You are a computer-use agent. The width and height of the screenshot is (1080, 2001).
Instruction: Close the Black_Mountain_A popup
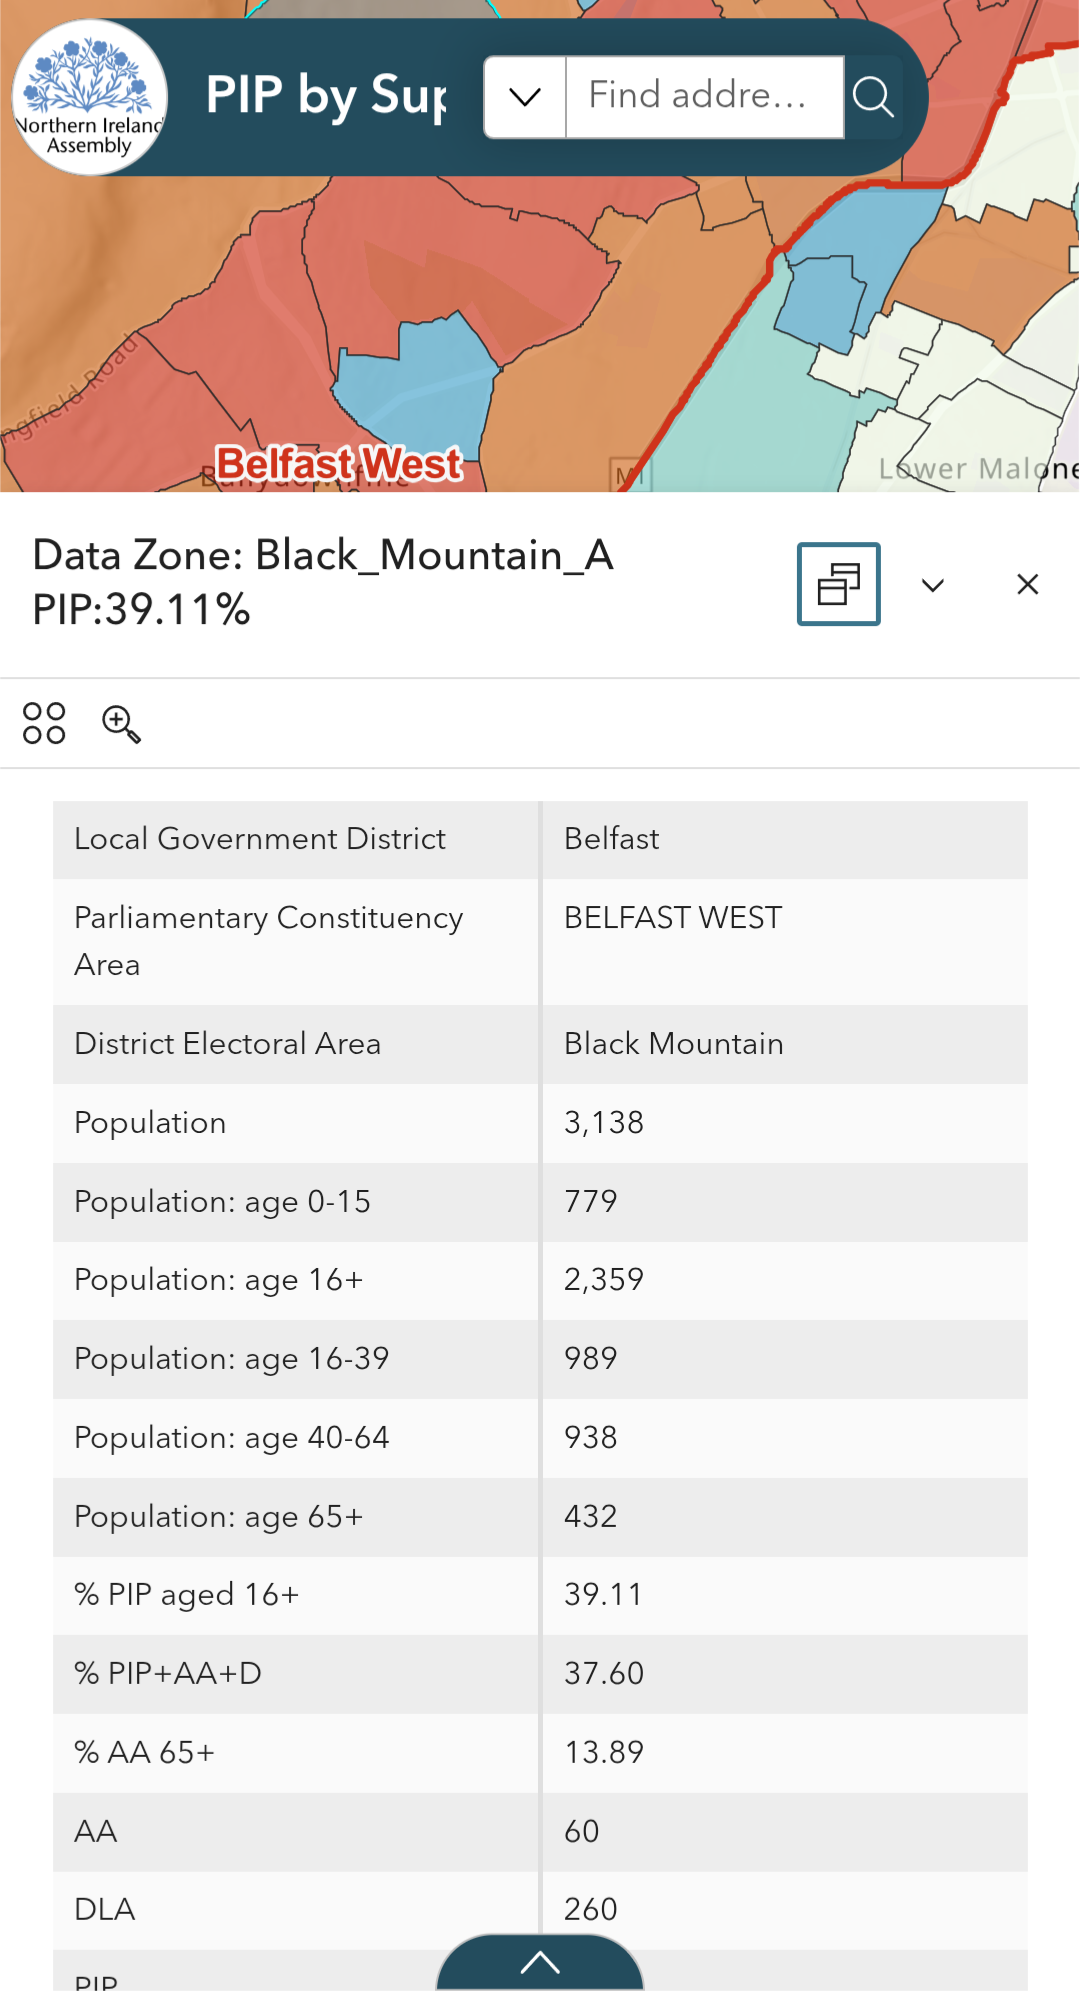(1028, 585)
